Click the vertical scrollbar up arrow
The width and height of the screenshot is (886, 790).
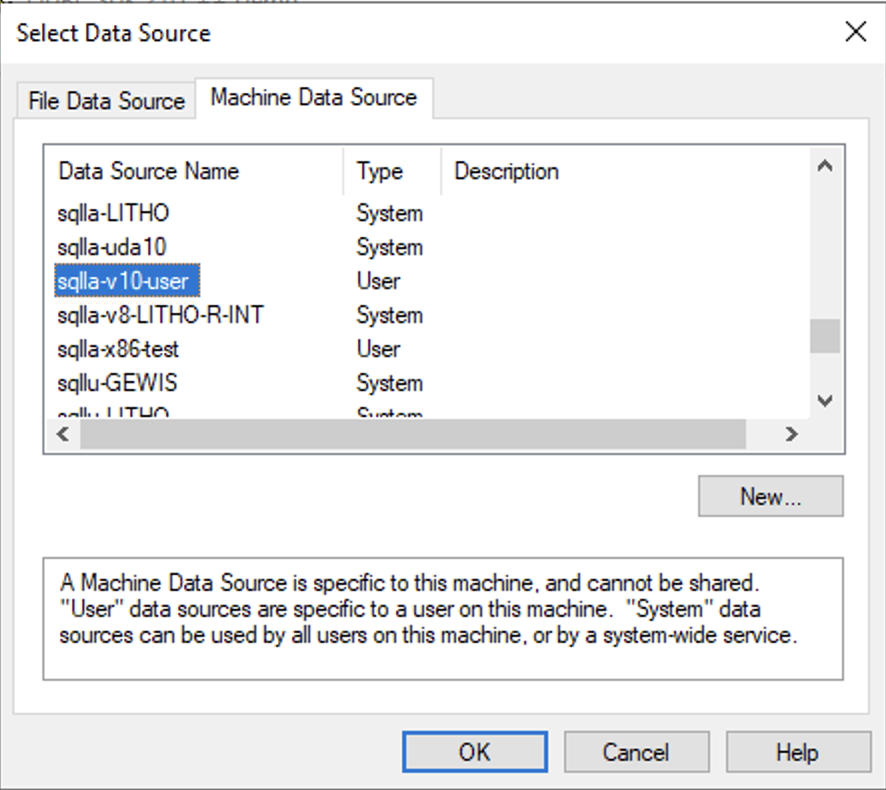click(825, 167)
